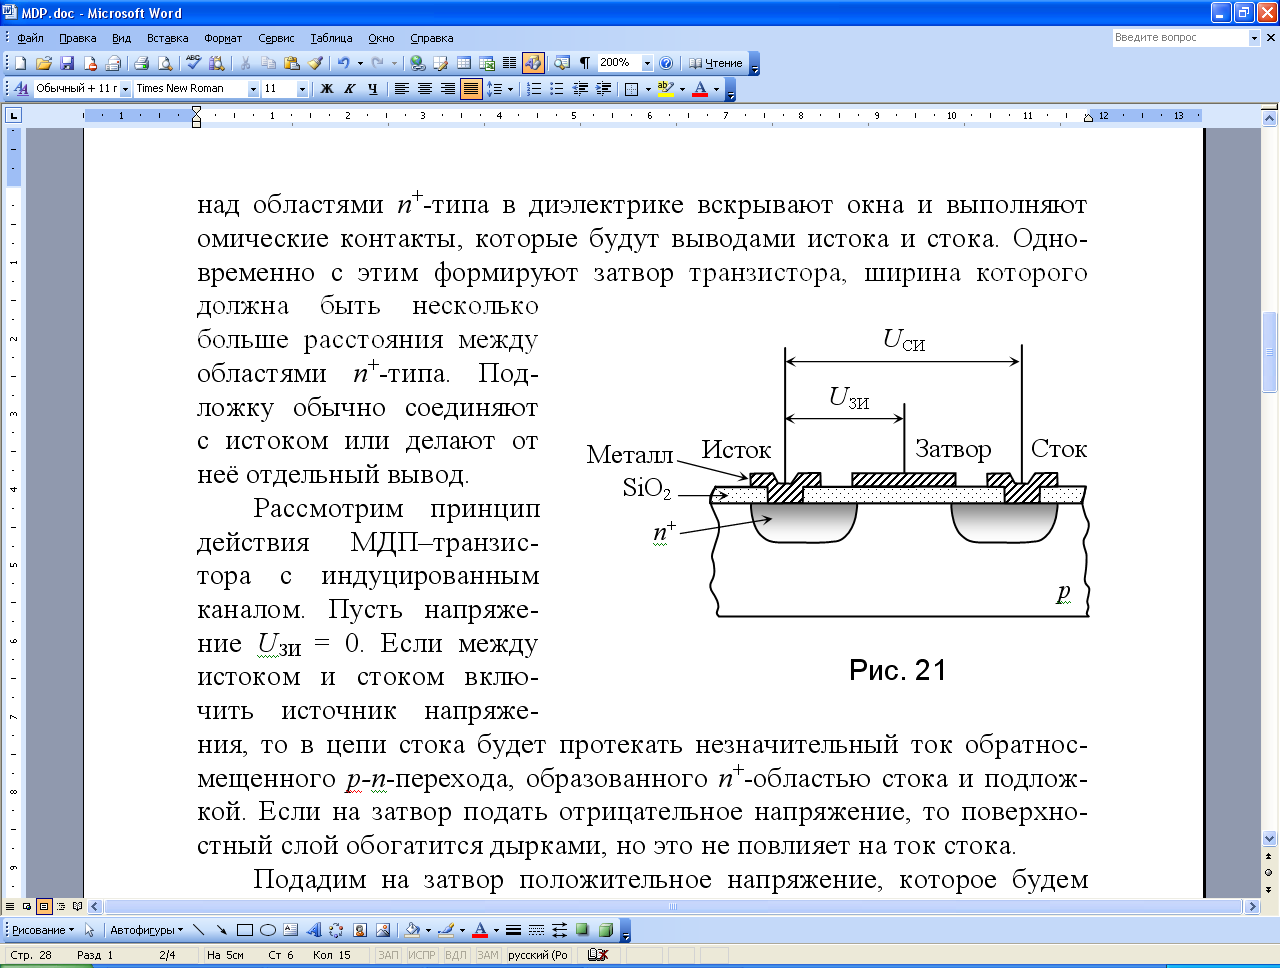The height and width of the screenshot is (968, 1280).
Task: Open borders dropdown arrow
Action: click(647, 89)
